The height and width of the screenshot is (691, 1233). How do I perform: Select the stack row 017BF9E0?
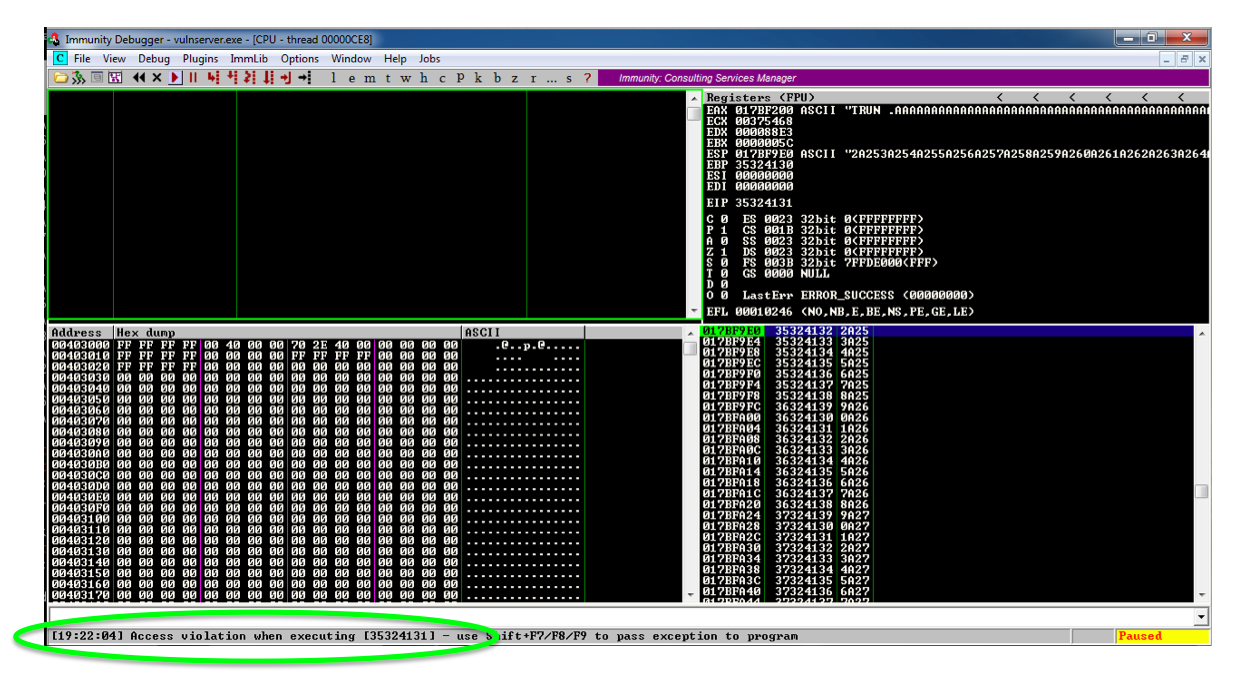click(948, 331)
